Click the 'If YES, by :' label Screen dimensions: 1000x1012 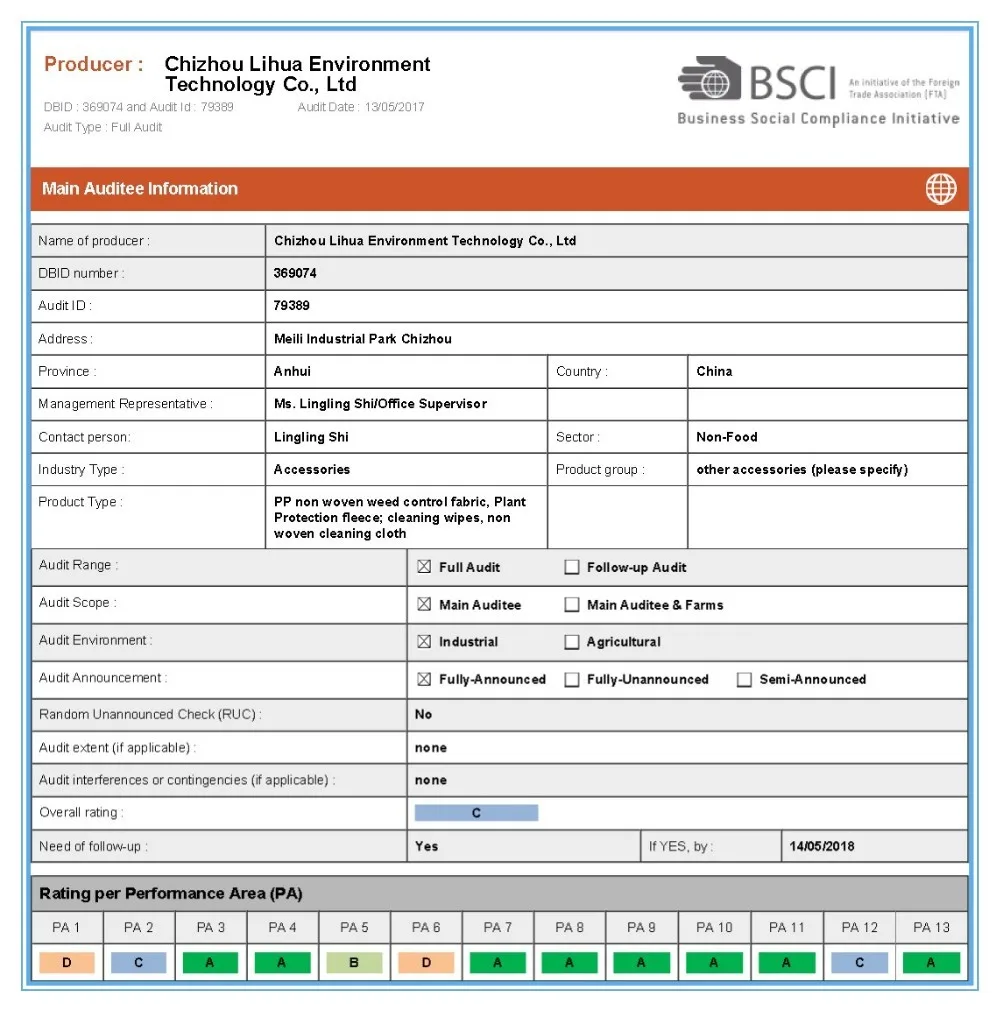[x=681, y=846]
